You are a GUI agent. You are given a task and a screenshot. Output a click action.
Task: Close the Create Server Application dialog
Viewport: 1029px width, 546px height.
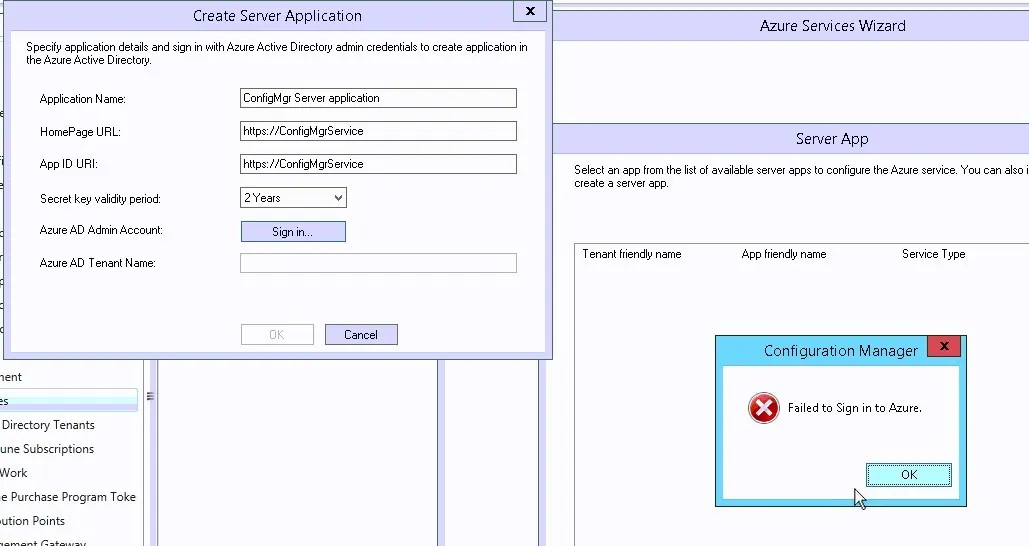coord(530,11)
